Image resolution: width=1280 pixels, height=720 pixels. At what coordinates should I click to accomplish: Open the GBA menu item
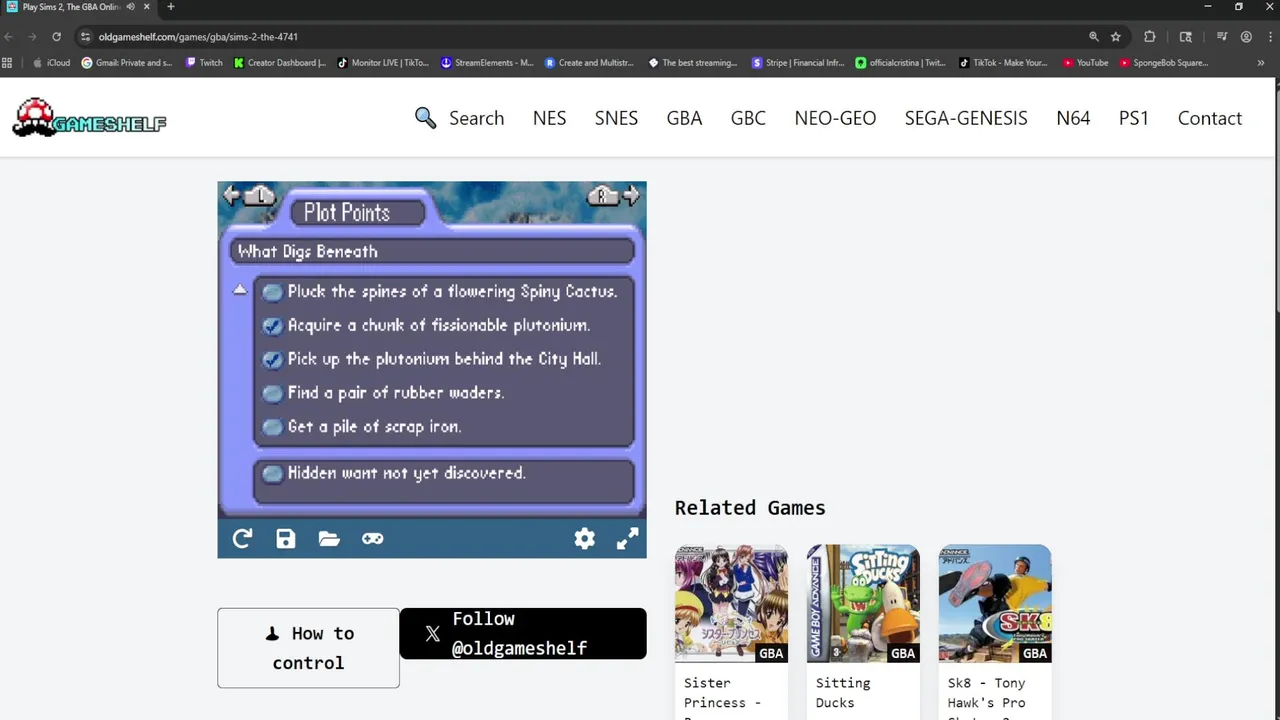coord(684,118)
